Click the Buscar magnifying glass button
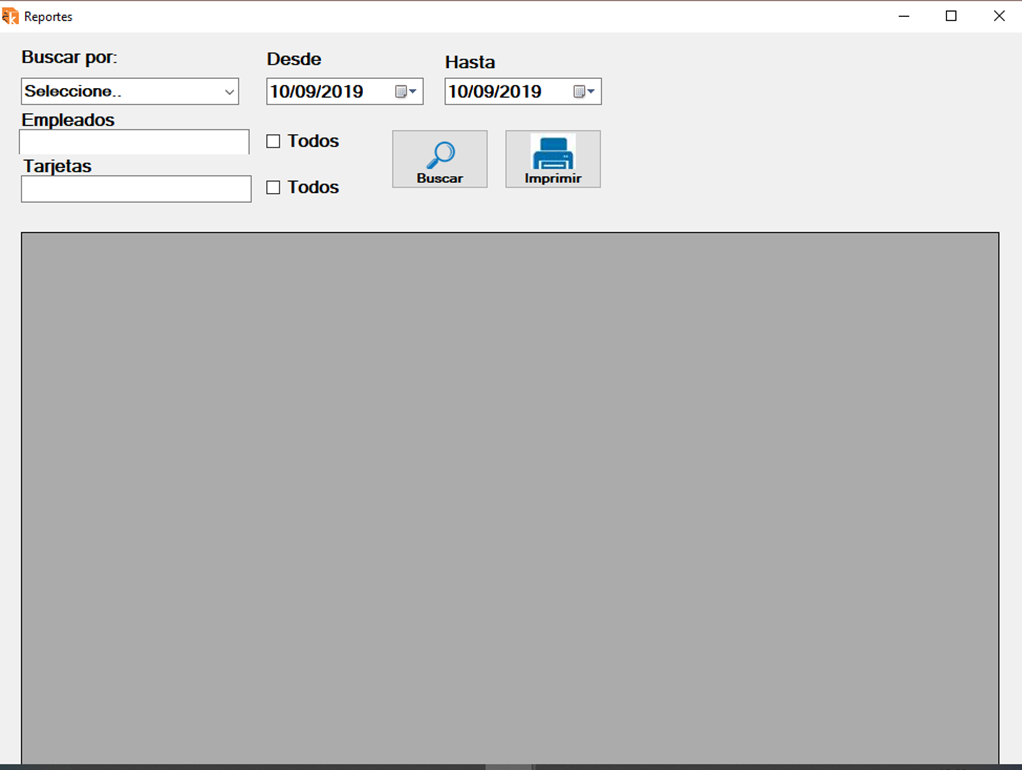Viewport: 1022px width, 770px height. [439, 159]
